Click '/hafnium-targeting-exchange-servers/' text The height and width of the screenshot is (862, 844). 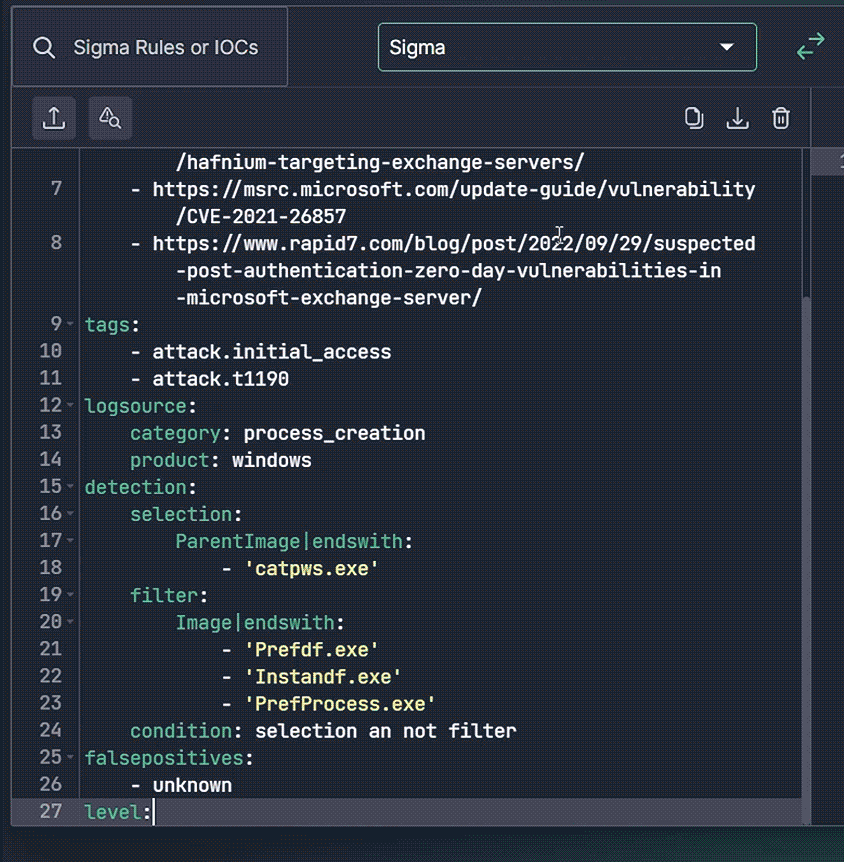(x=380, y=163)
